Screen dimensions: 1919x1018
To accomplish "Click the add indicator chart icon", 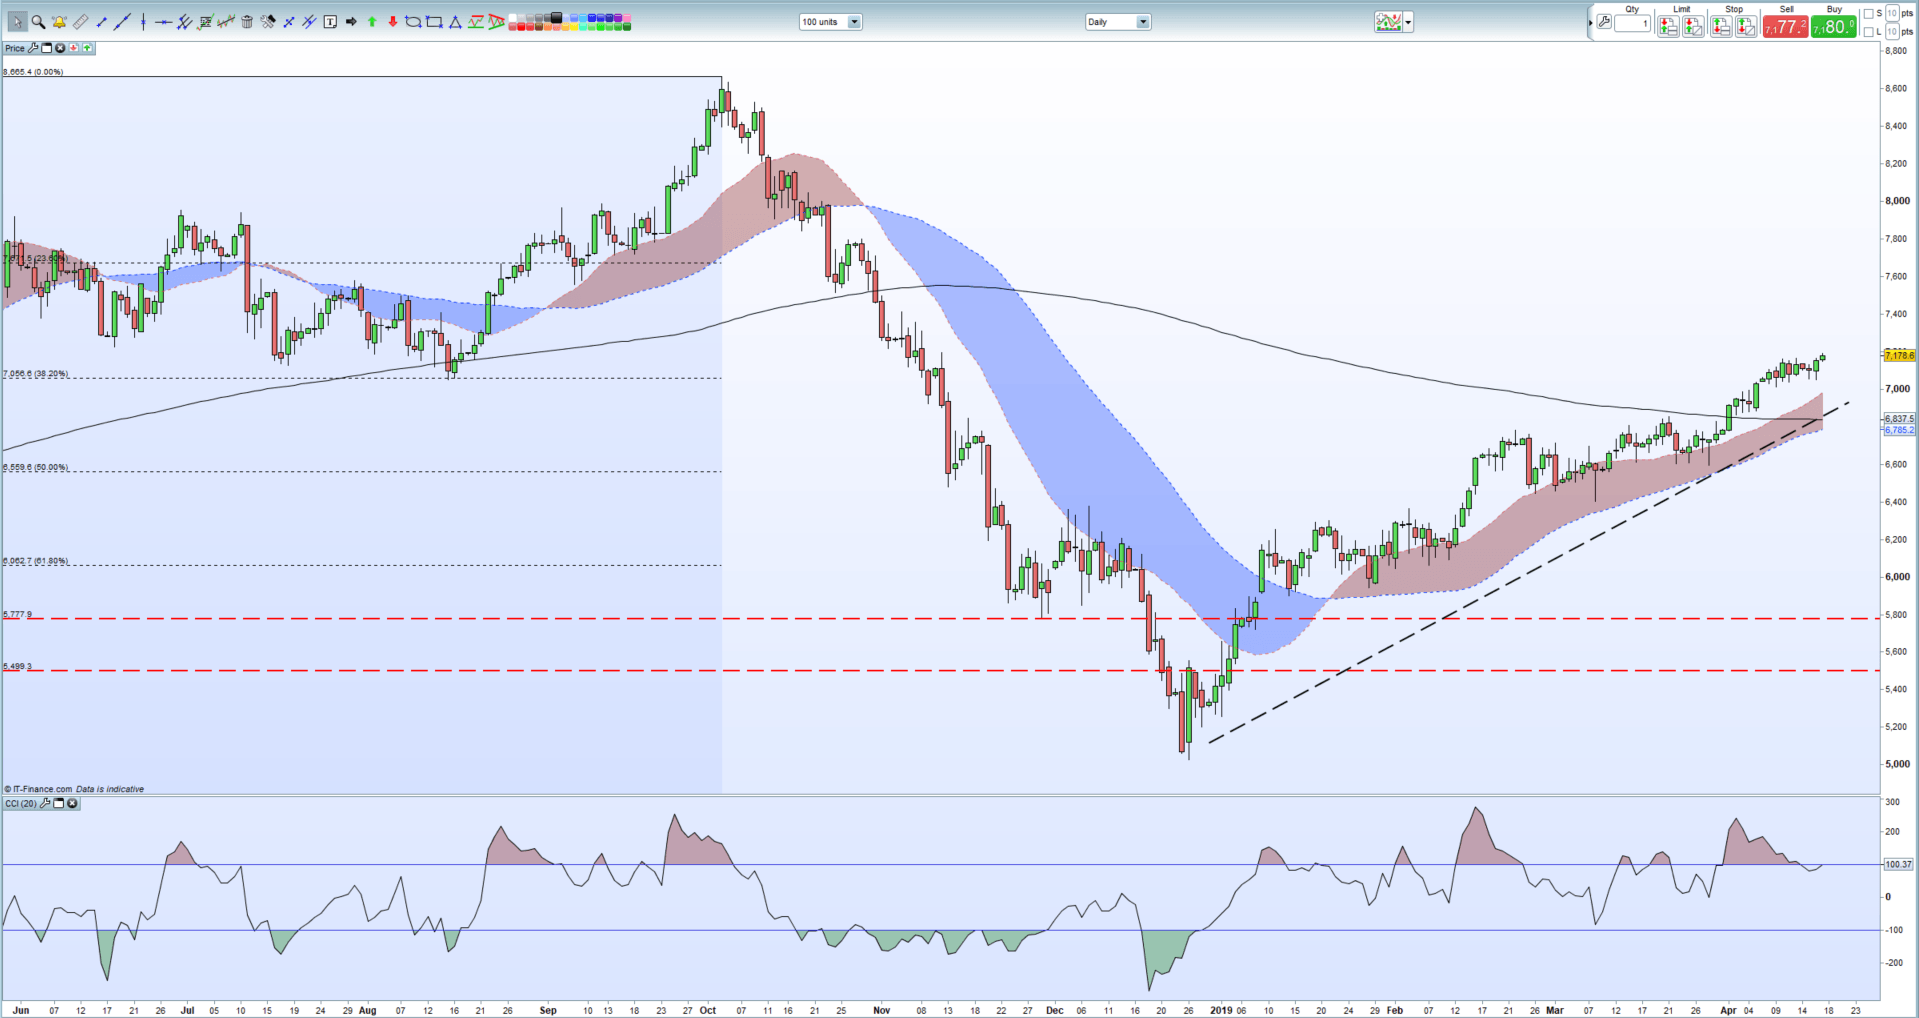I will click(1388, 22).
